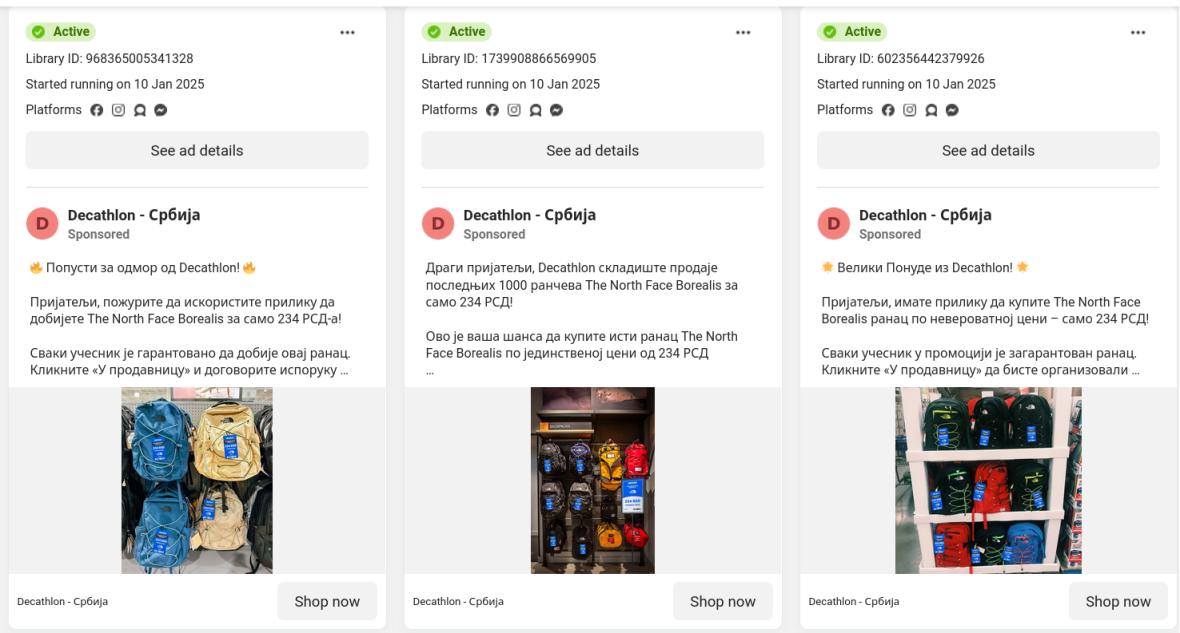Click the green Active checkmark on ad 1739908866569905
The height and width of the screenshot is (633, 1180).
click(x=434, y=32)
